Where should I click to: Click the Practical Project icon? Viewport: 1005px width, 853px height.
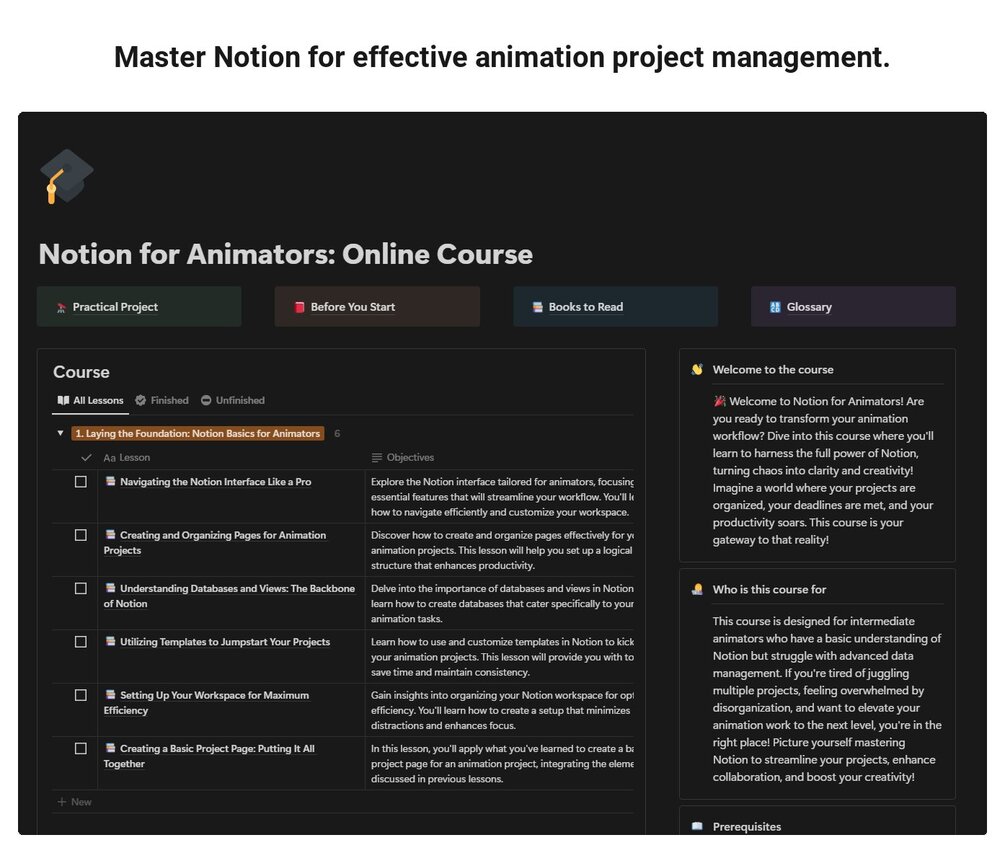(x=62, y=308)
